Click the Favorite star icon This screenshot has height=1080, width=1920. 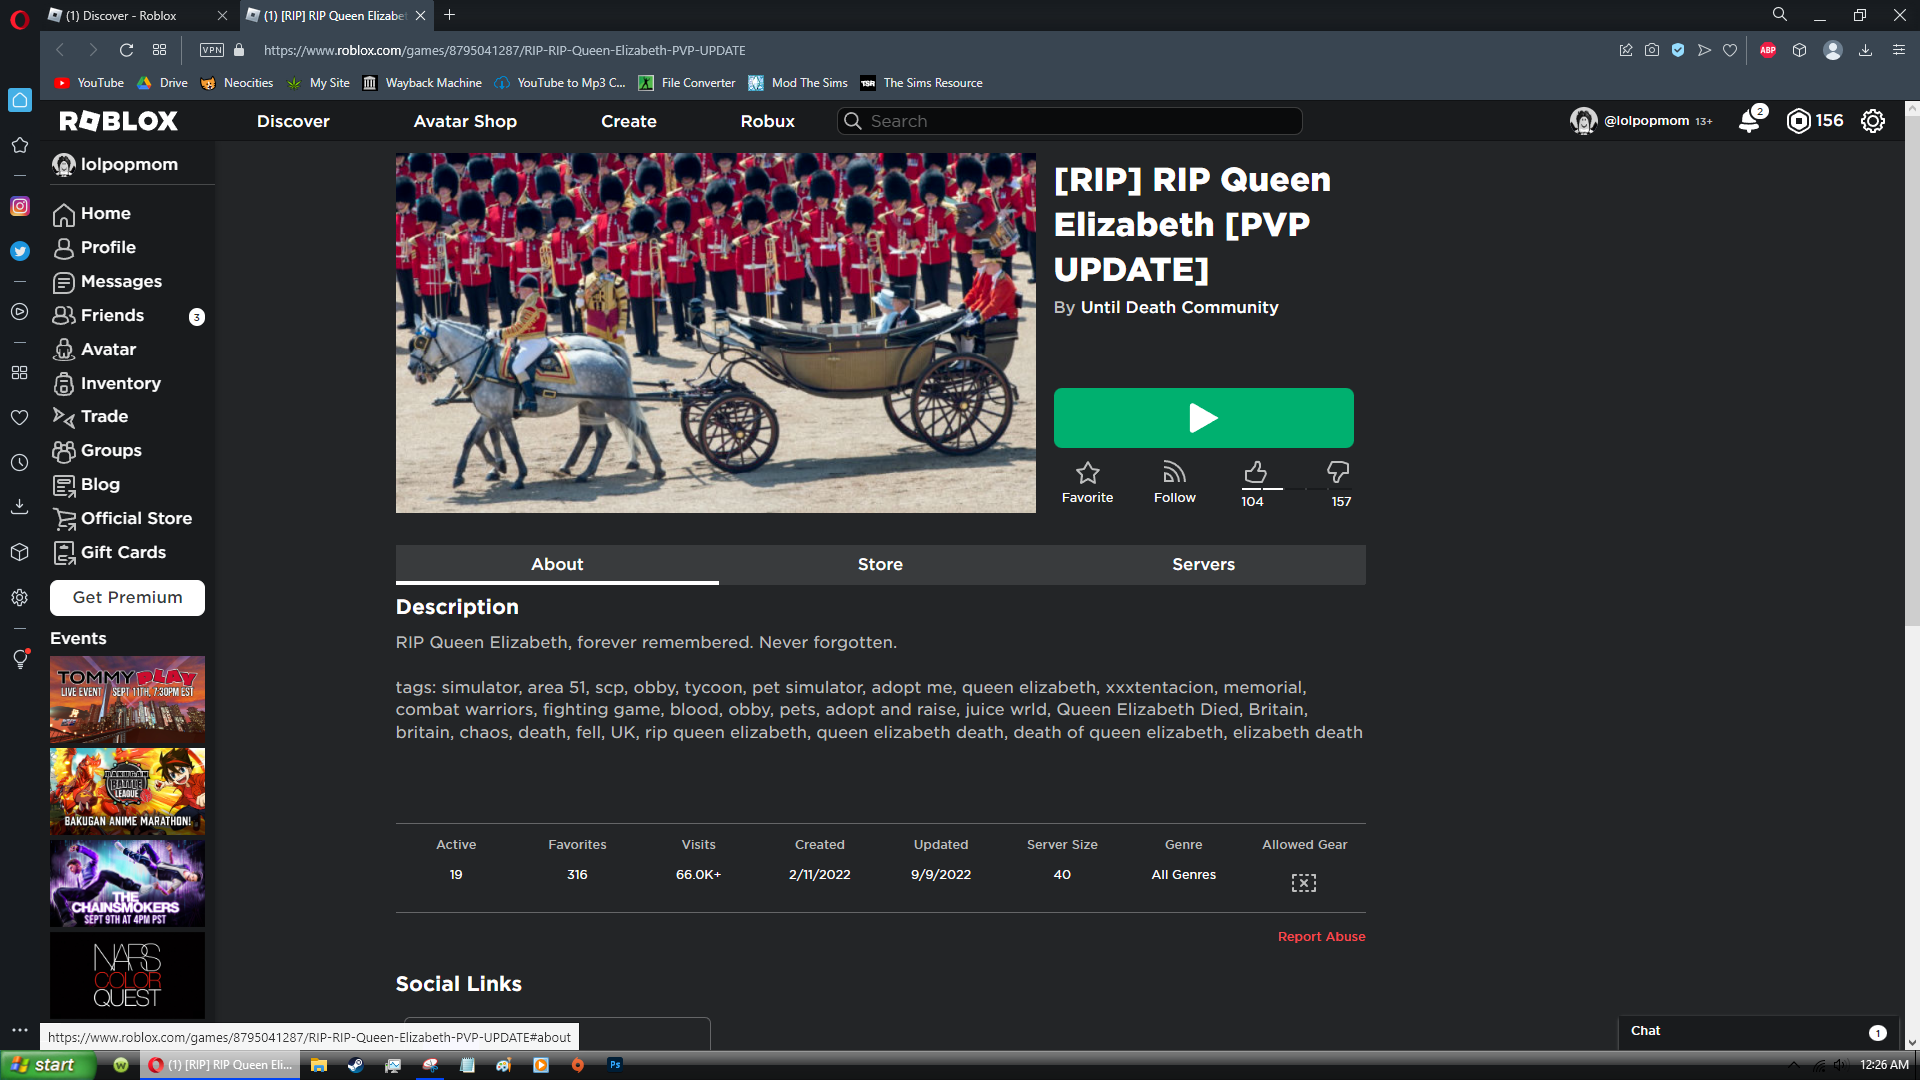[1087, 472]
